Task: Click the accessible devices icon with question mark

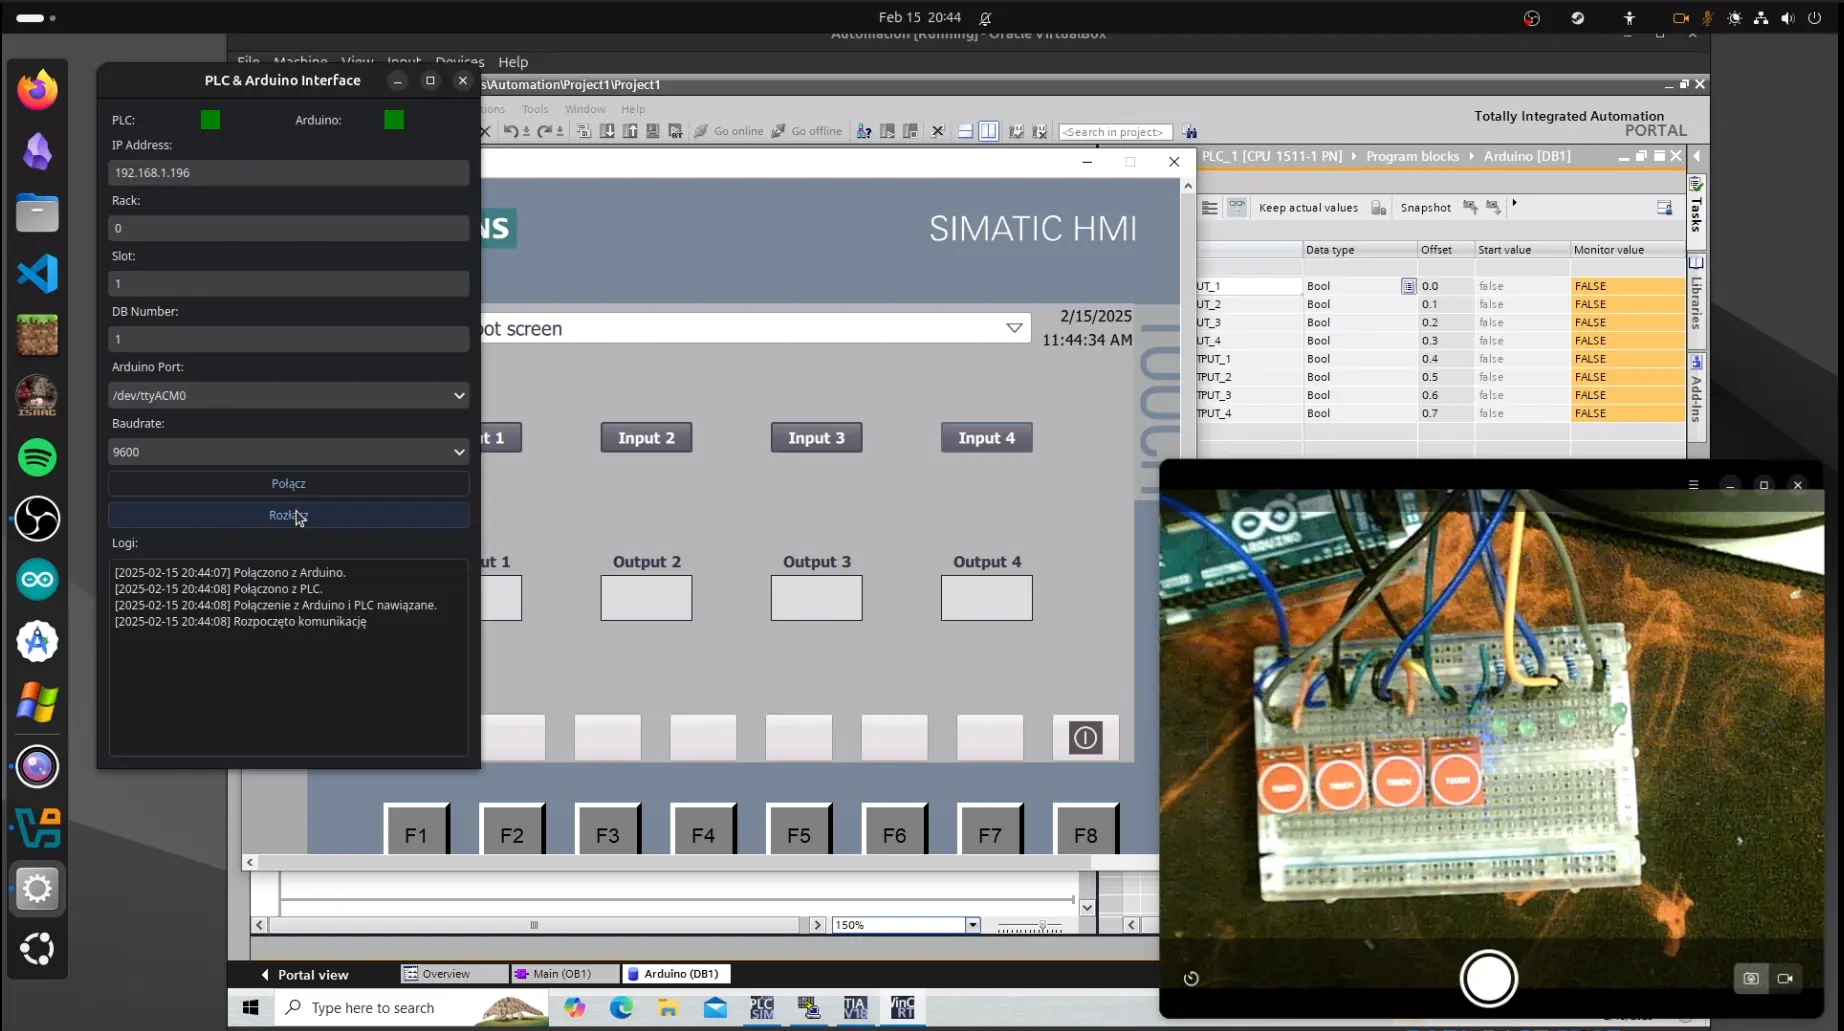Action: tap(864, 131)
